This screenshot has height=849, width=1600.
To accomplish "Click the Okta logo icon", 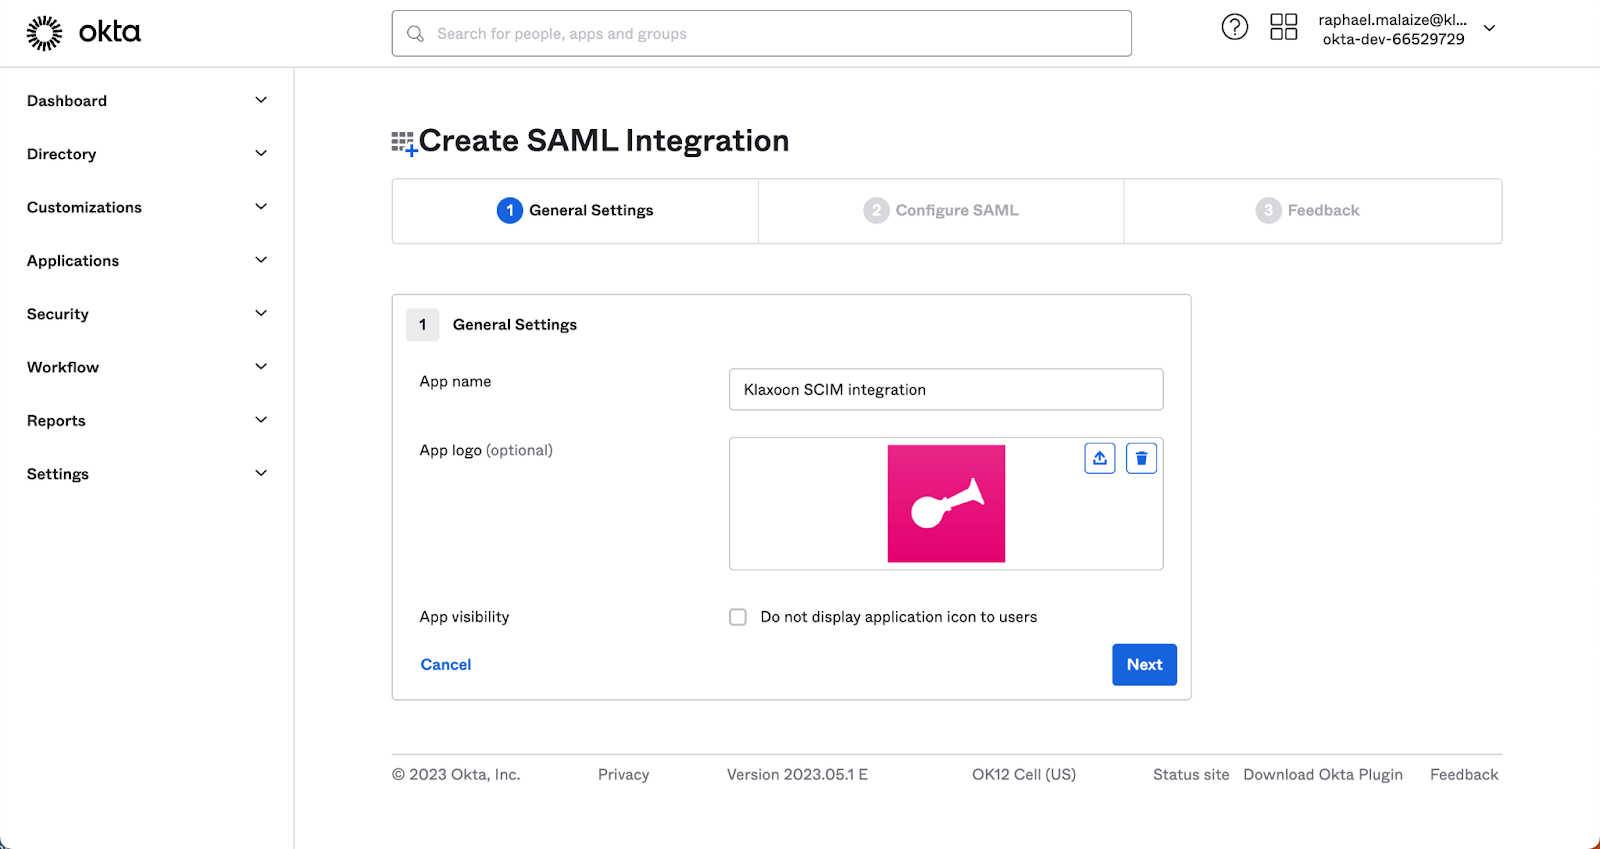I will (44, 33).
